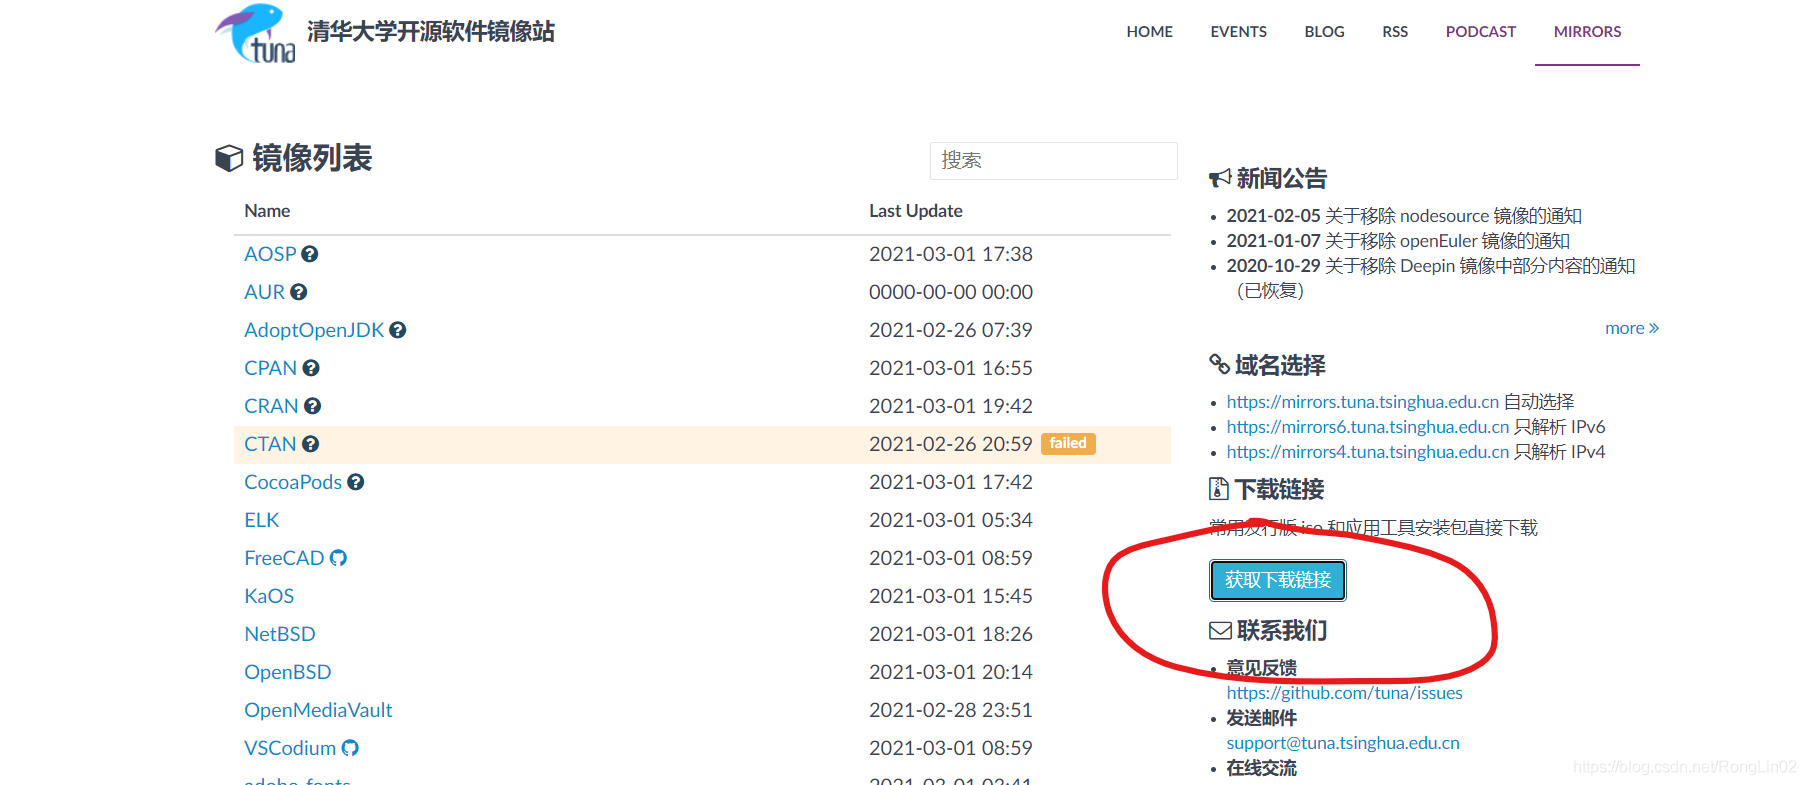Click the 清华大学开源软件镜像站 site title
Screen dimensions: 1806x785
click(x=431, y=32)
